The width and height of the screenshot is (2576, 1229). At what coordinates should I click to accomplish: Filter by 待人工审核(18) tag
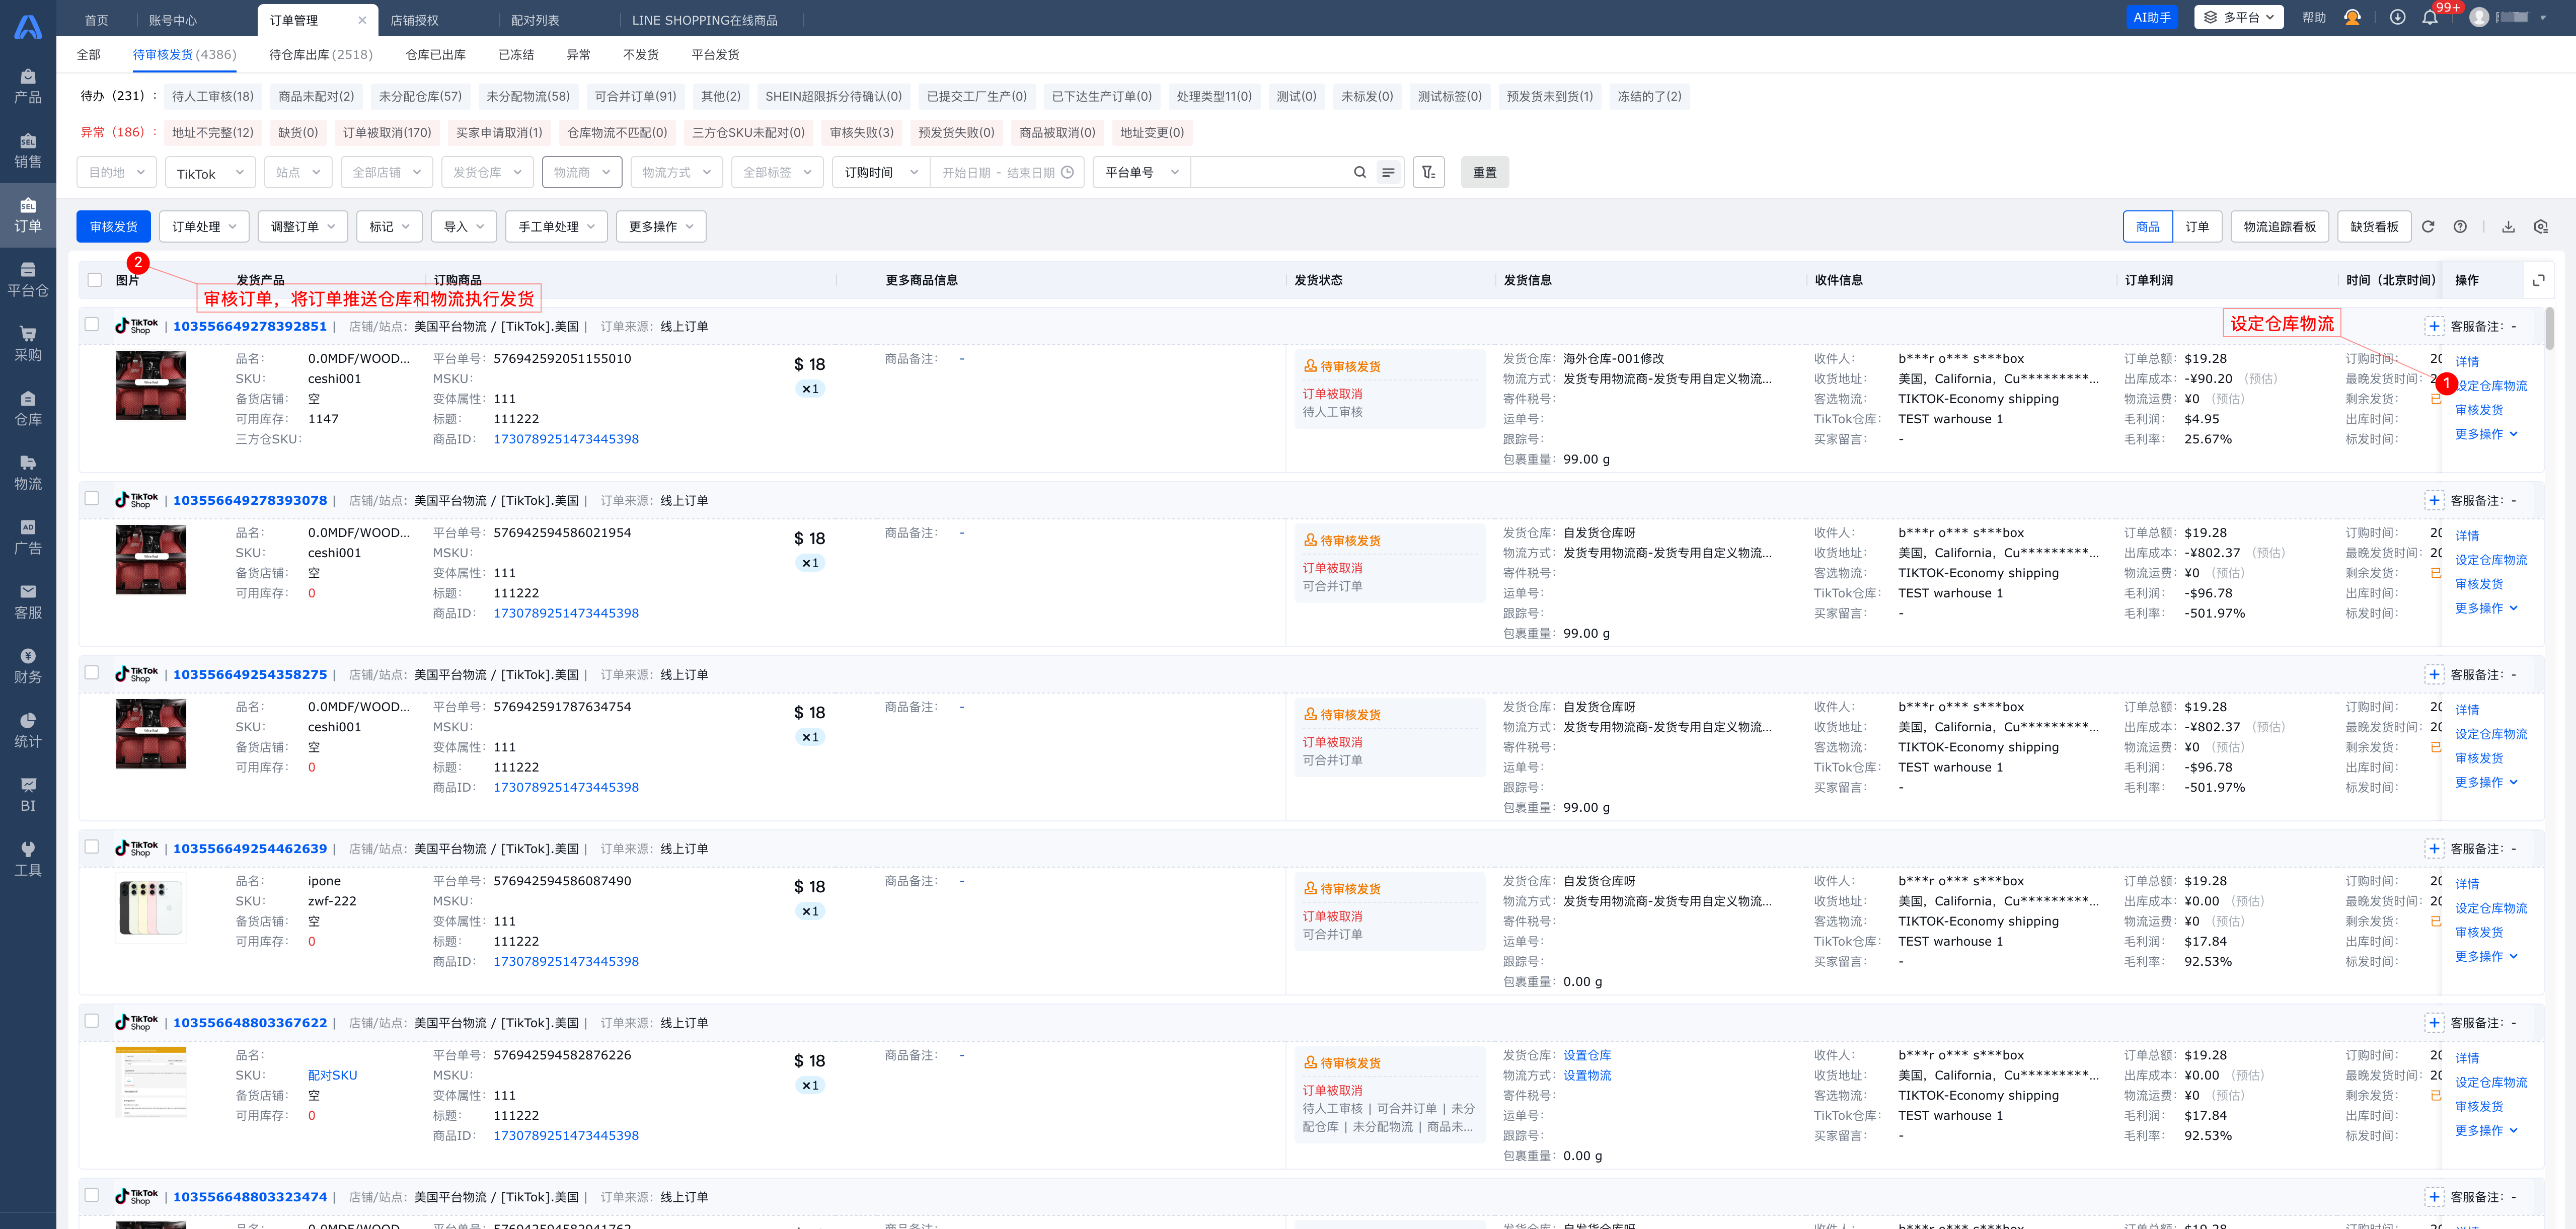(x=213, y=96)
